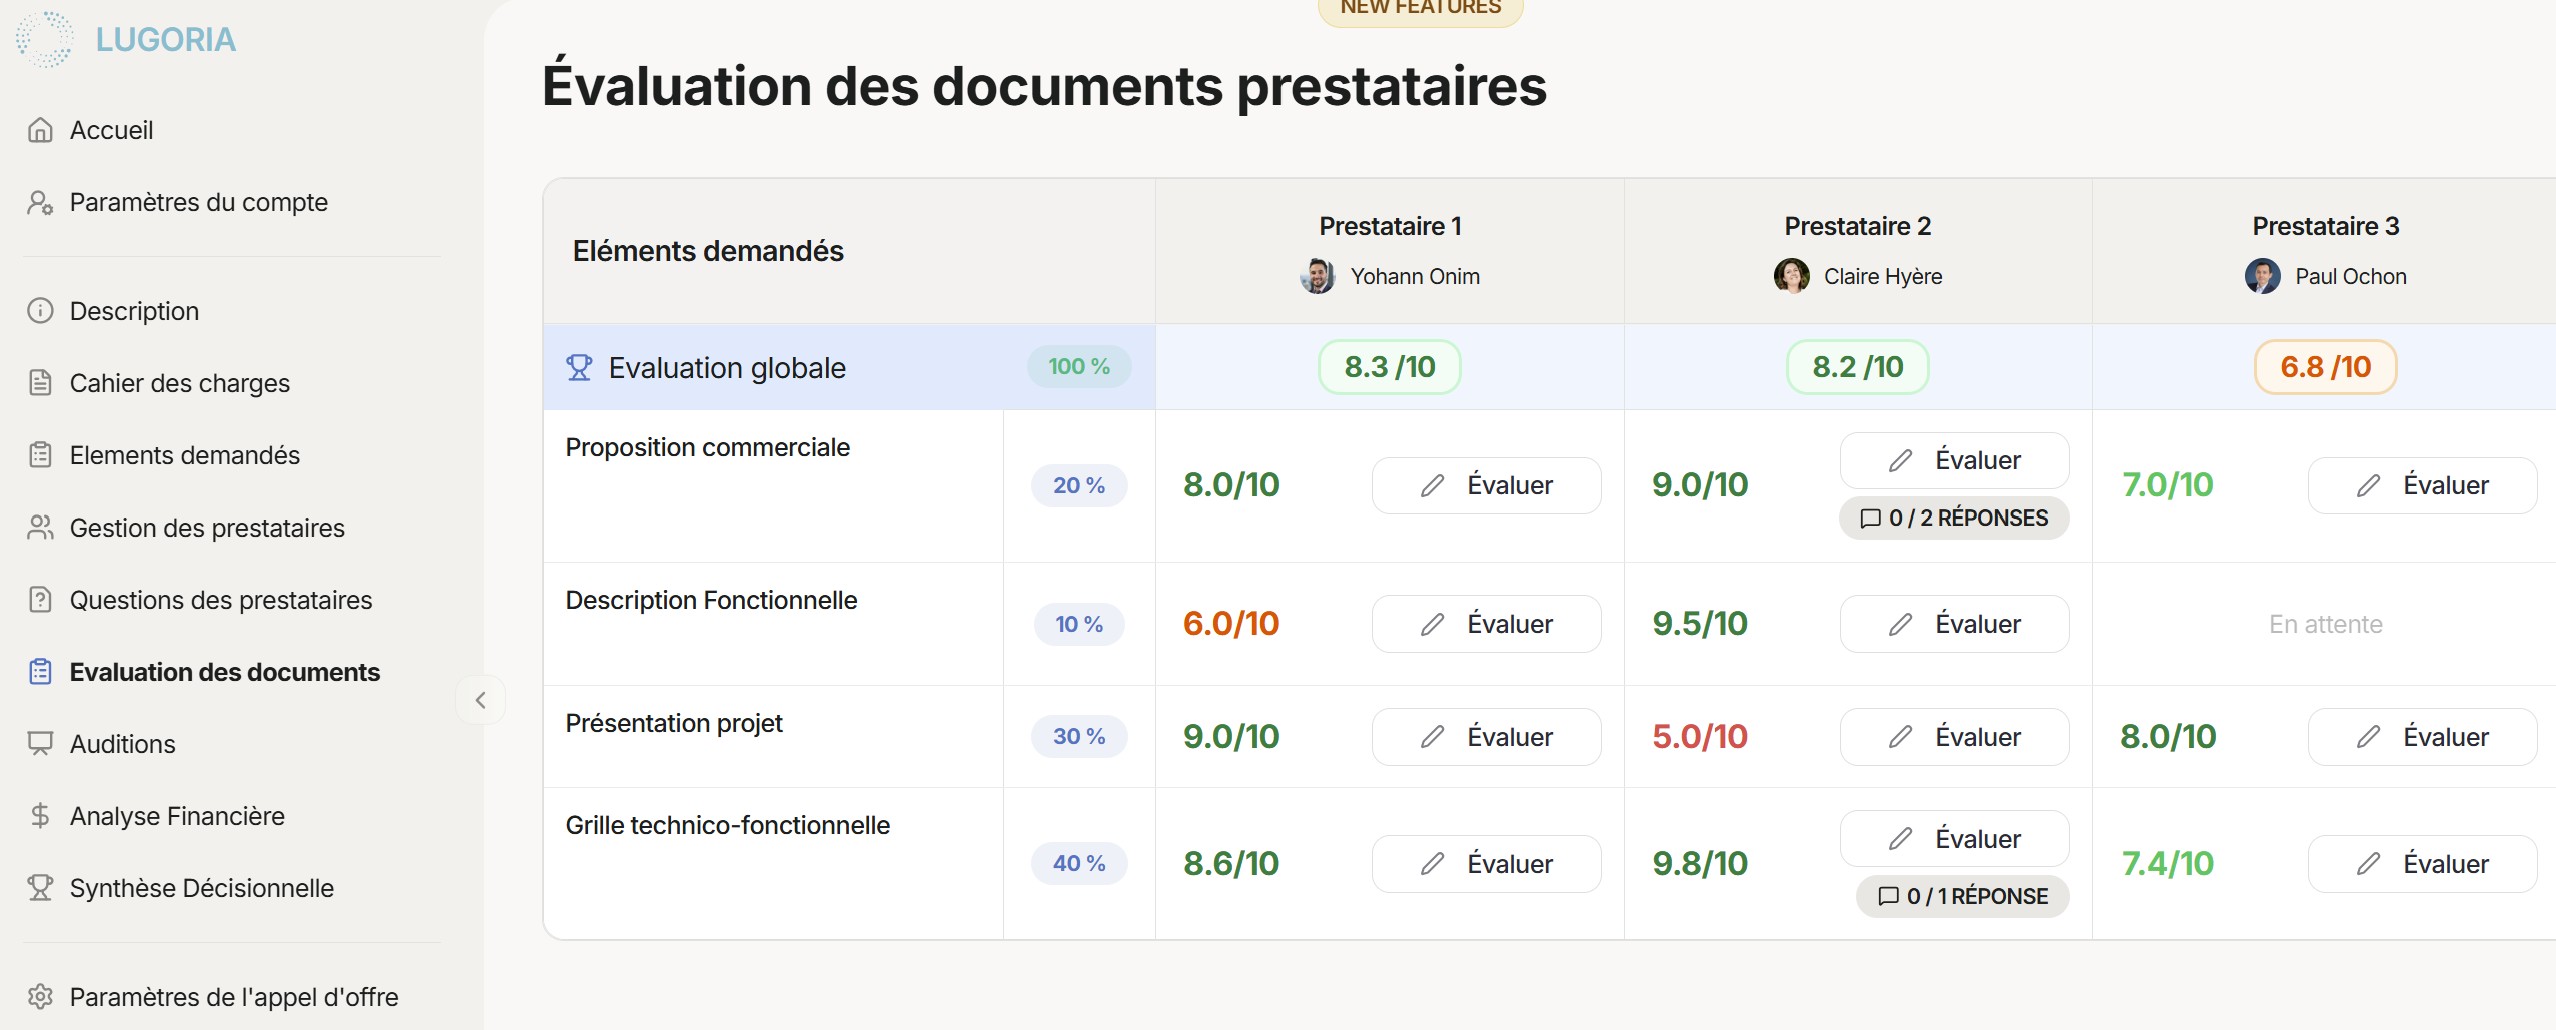Click the 8.2 /10 global score badge
Screen dimensions: 2556x1030
(x=1858, y=367)
